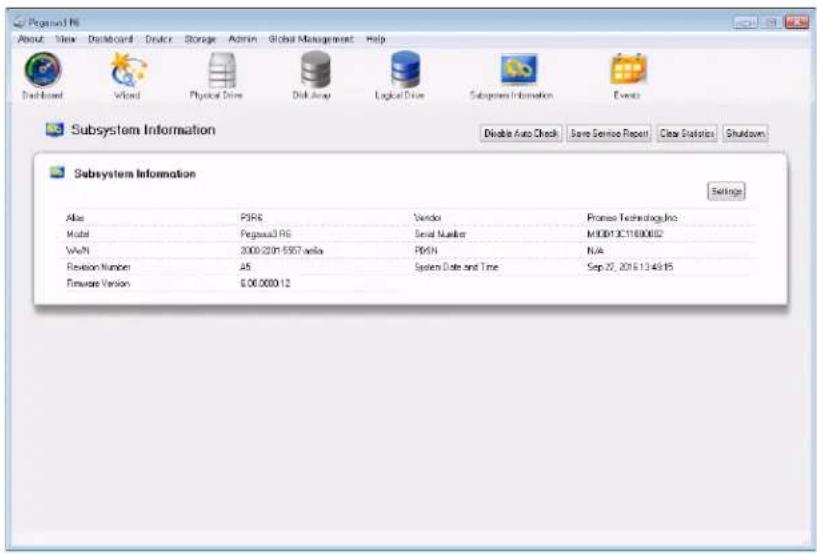
Task: Open subsystem Settings button
Action: [726, 191]
